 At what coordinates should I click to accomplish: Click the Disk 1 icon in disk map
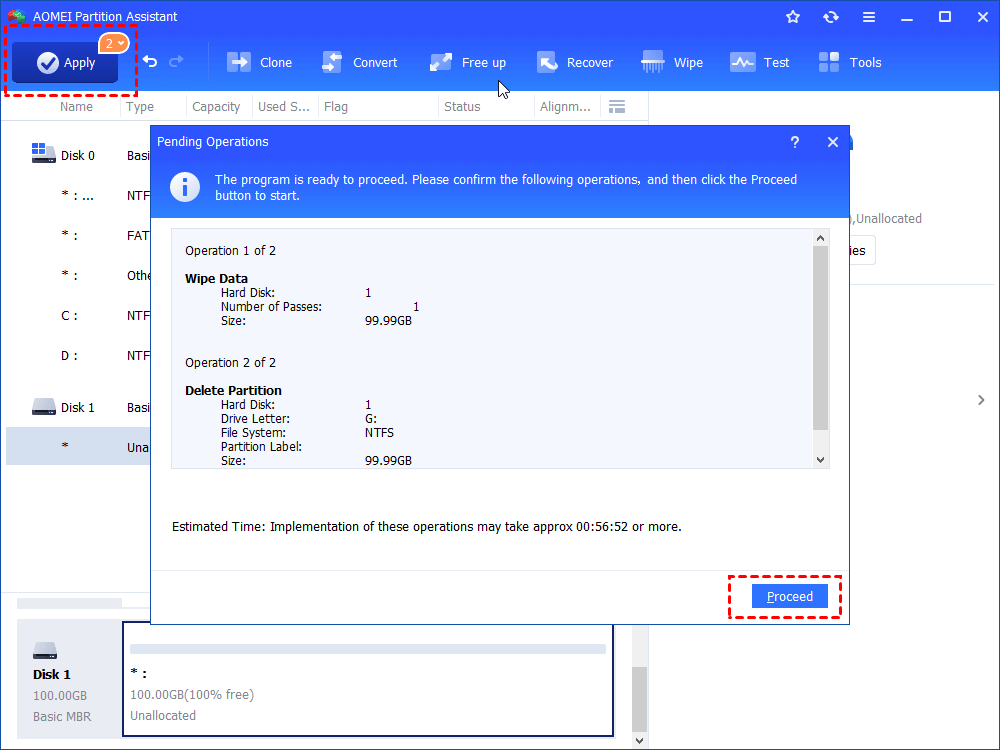point(45,651)
